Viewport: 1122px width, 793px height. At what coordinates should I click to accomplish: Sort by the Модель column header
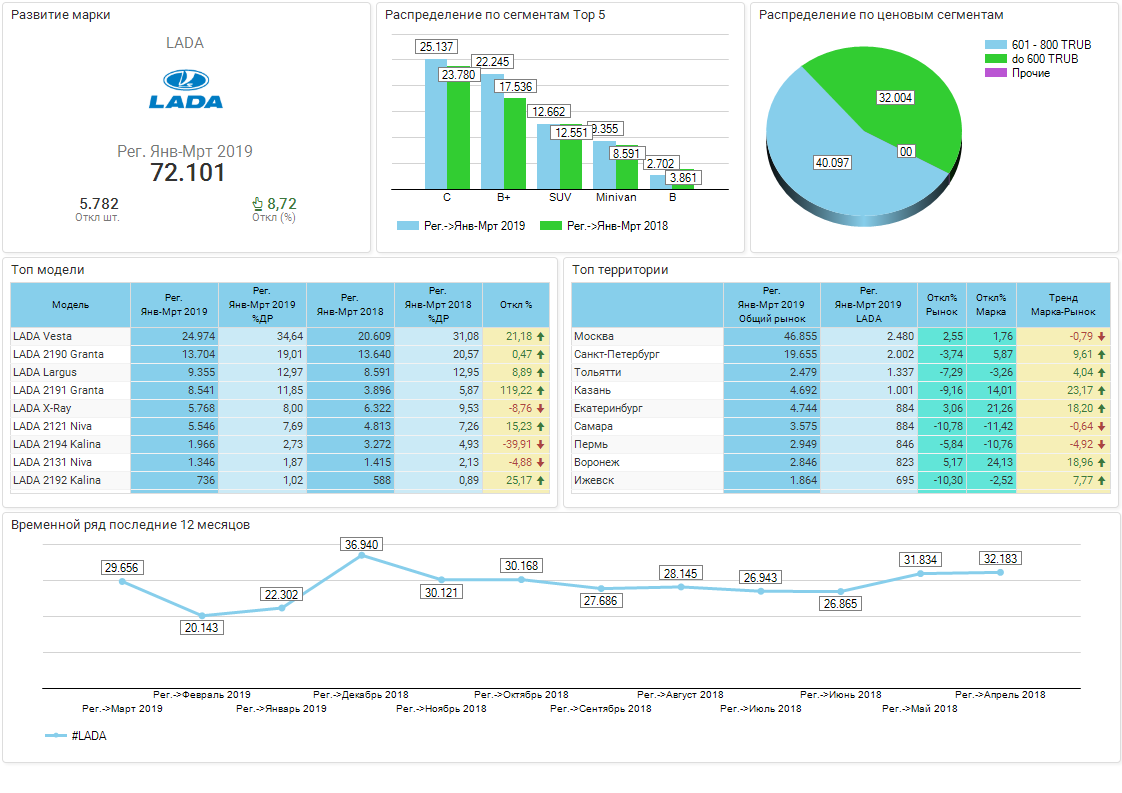(70, 305)
